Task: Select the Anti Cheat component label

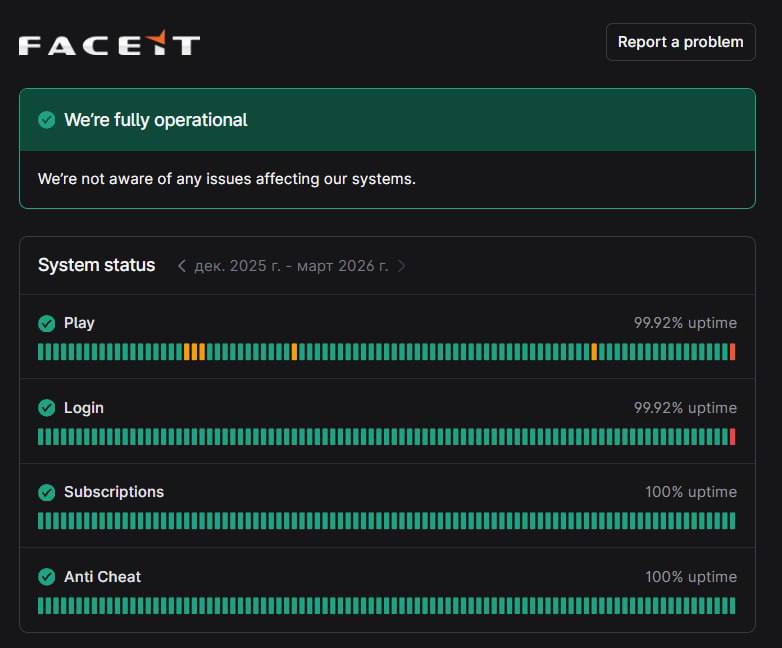Action: 102,577
